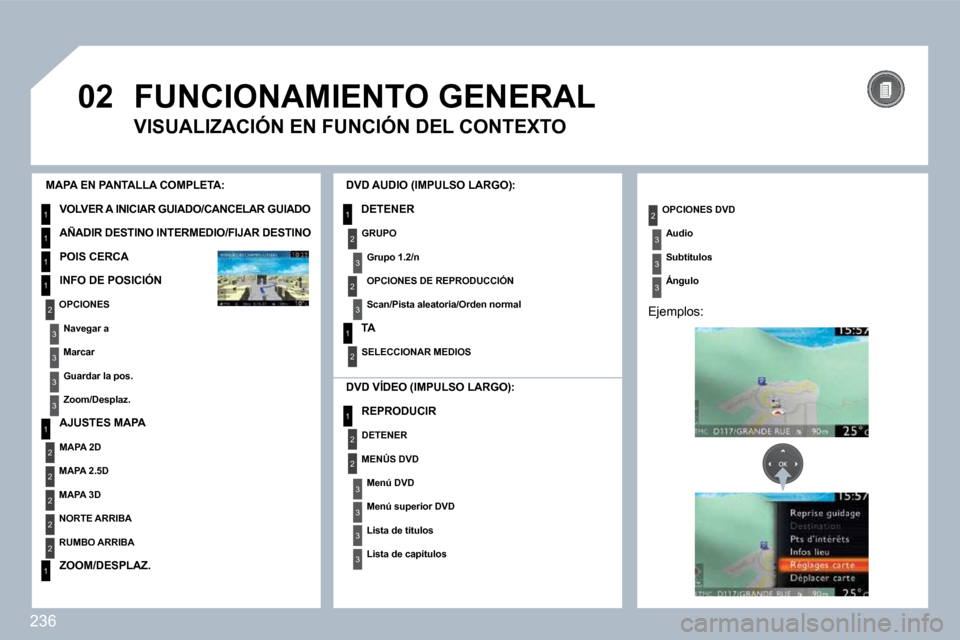Click 'Lista de títulos' entry
This screenshot has height=640, width=960.
(400, 530)
